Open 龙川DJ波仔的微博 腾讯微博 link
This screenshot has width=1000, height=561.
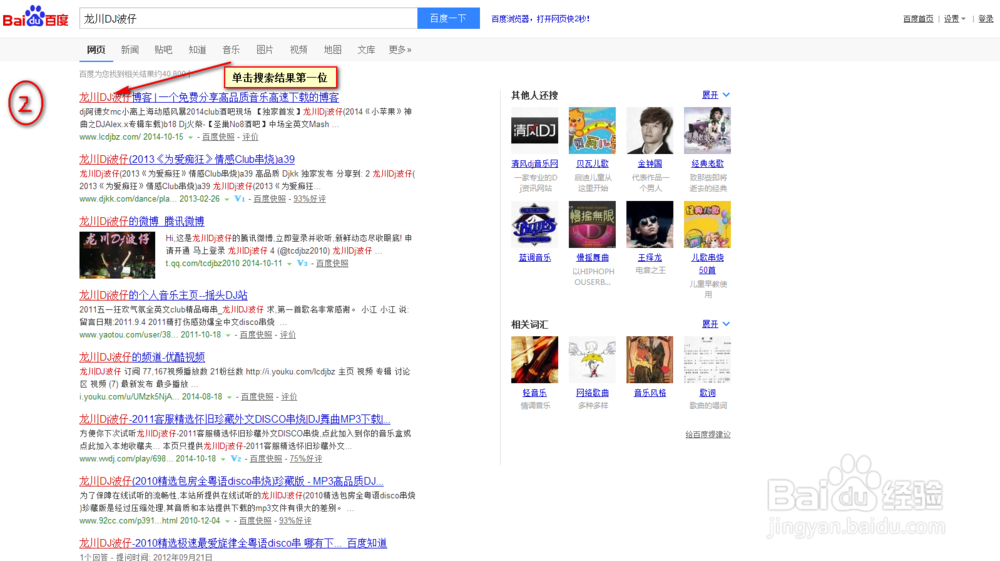coord(142,221)
